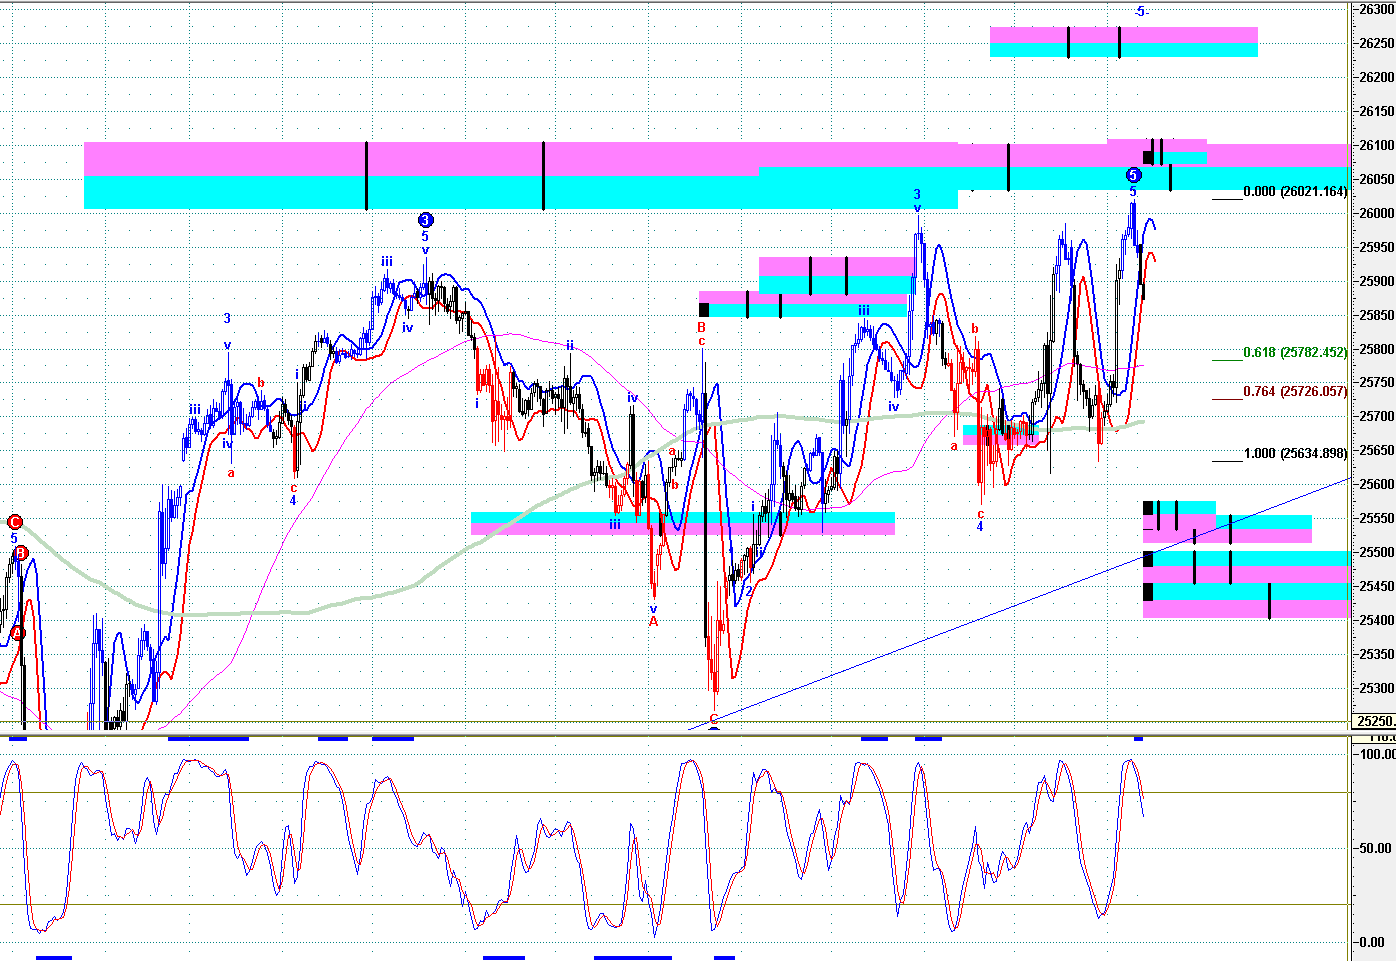The image size is (1396, 961).
Task: Click the 25450 price axis label
Action: (x=1377, y=586)
